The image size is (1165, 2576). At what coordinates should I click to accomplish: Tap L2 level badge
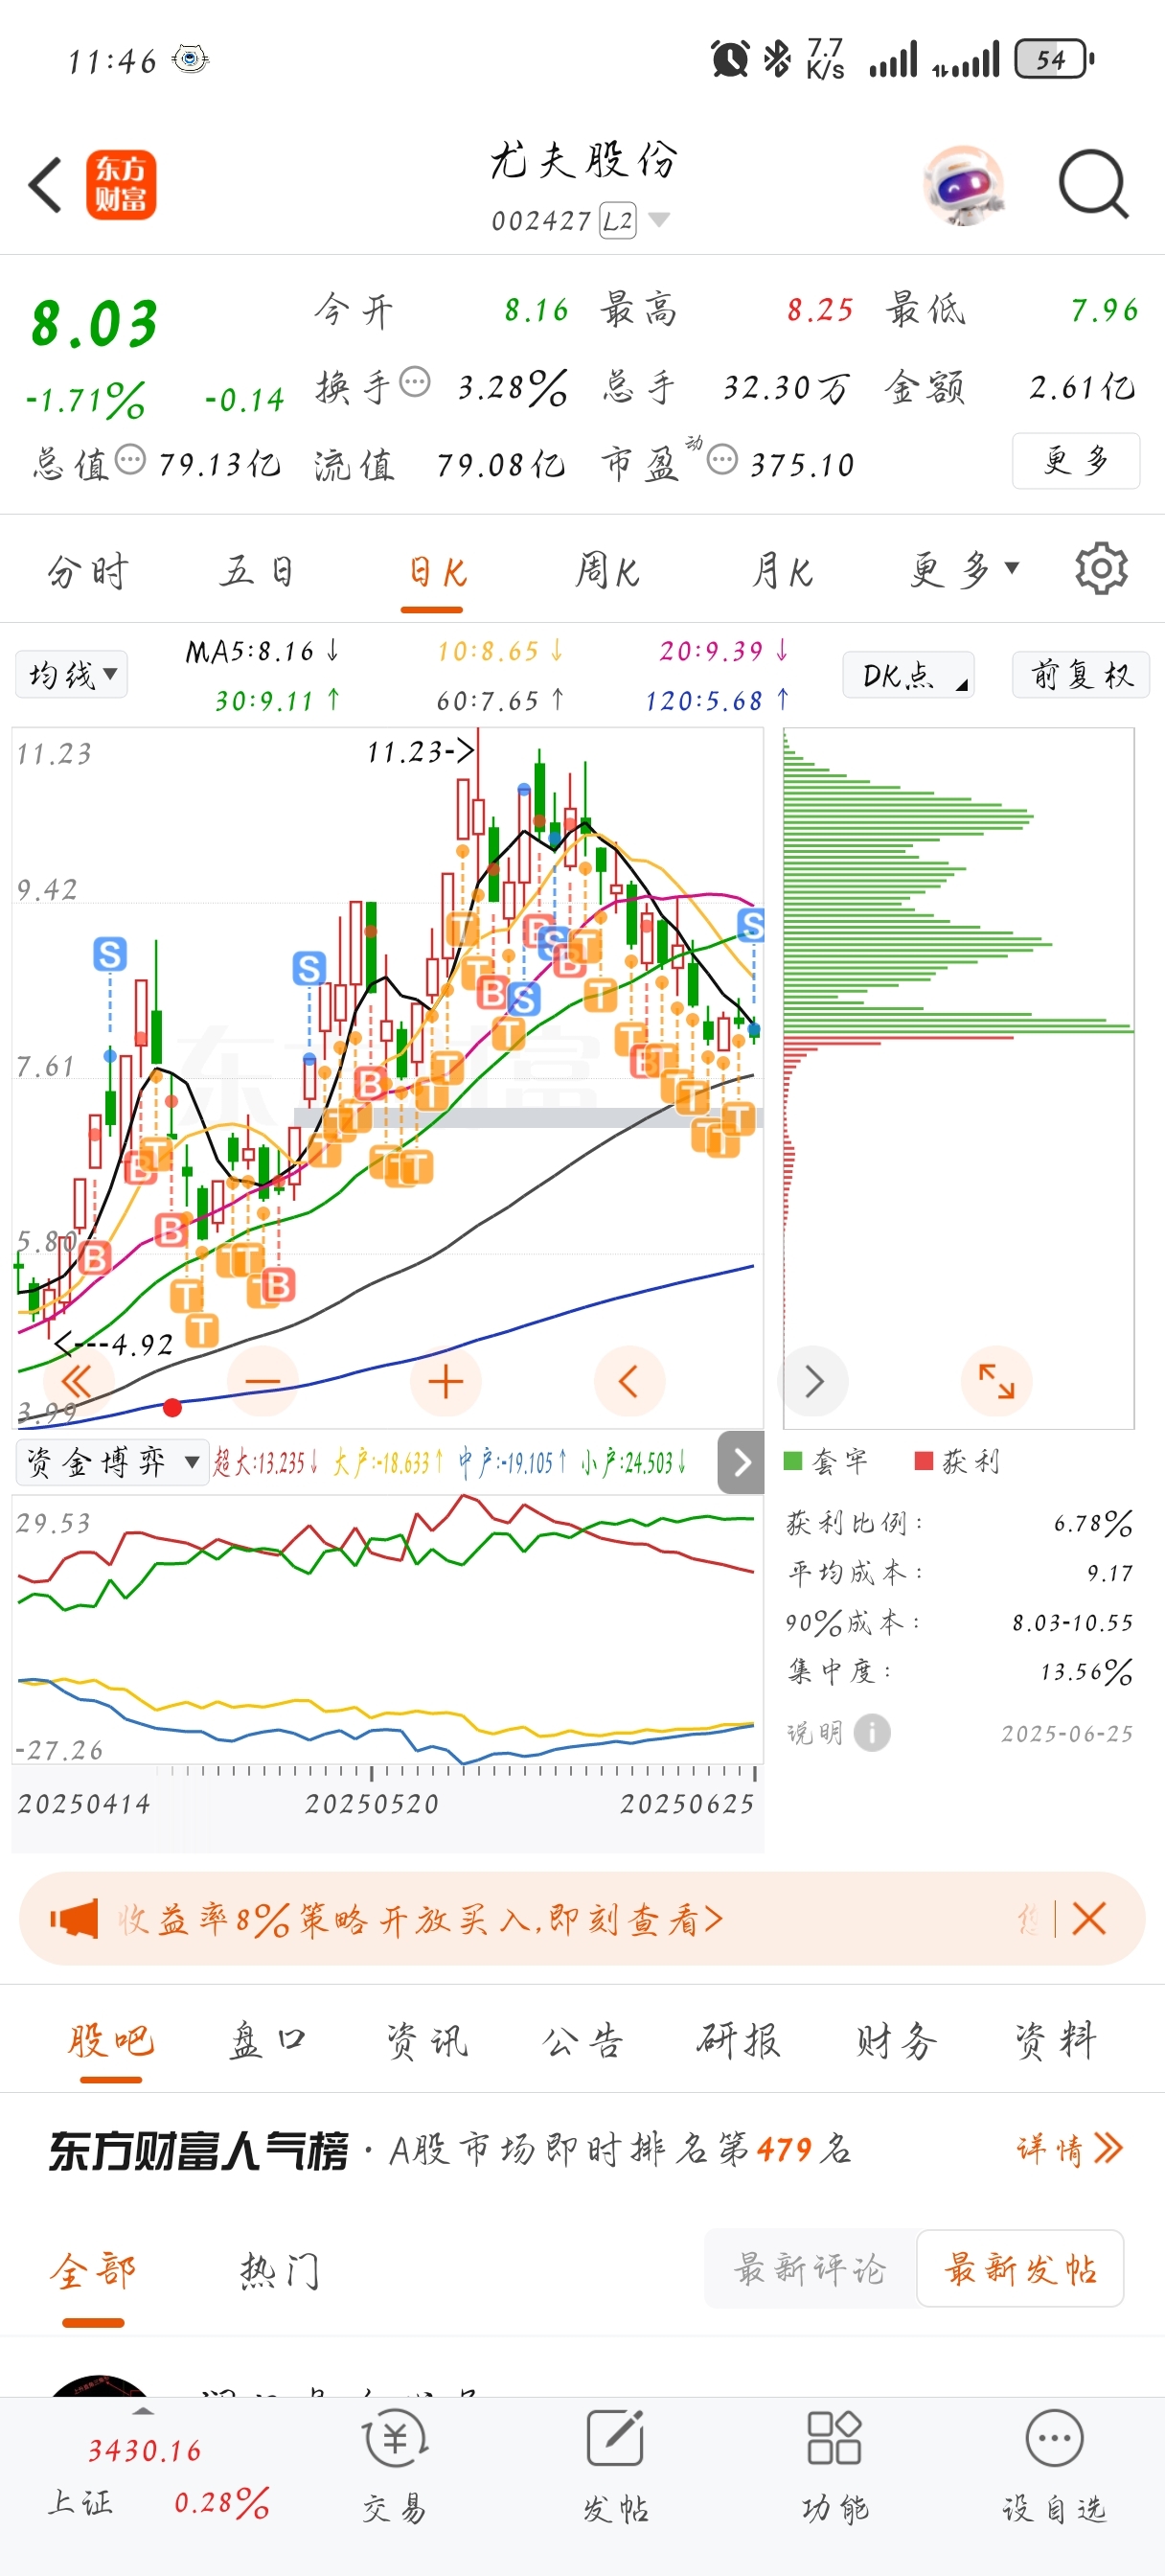[x=618, y=220]
